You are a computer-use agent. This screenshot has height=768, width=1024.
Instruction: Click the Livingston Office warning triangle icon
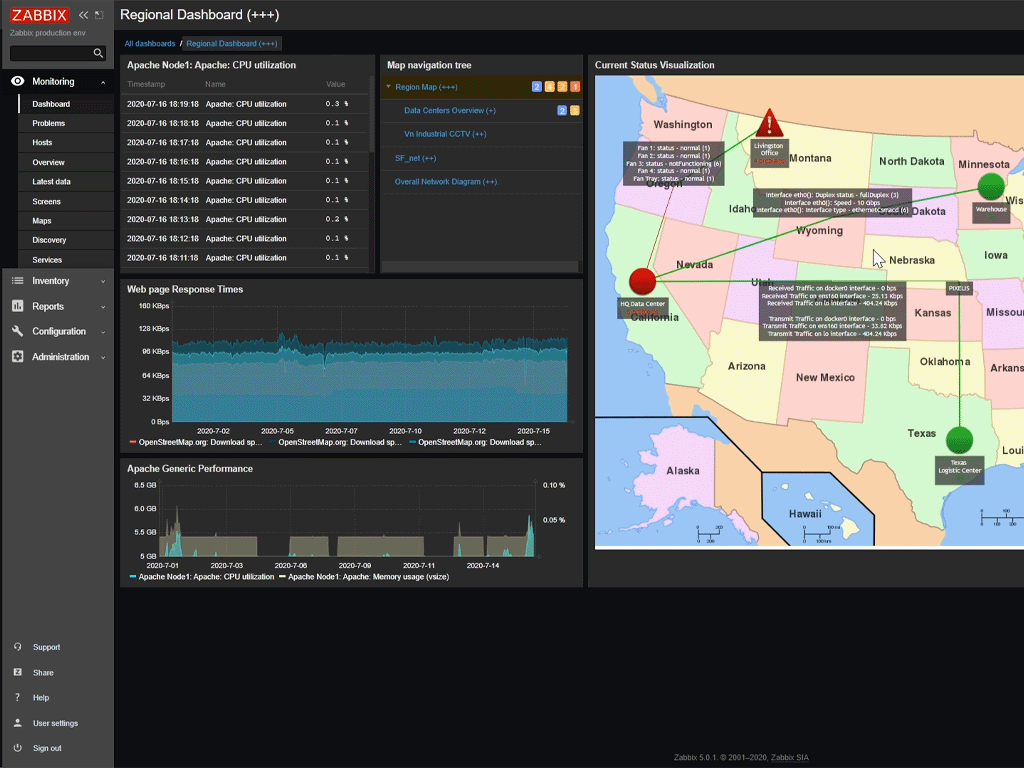769,123
